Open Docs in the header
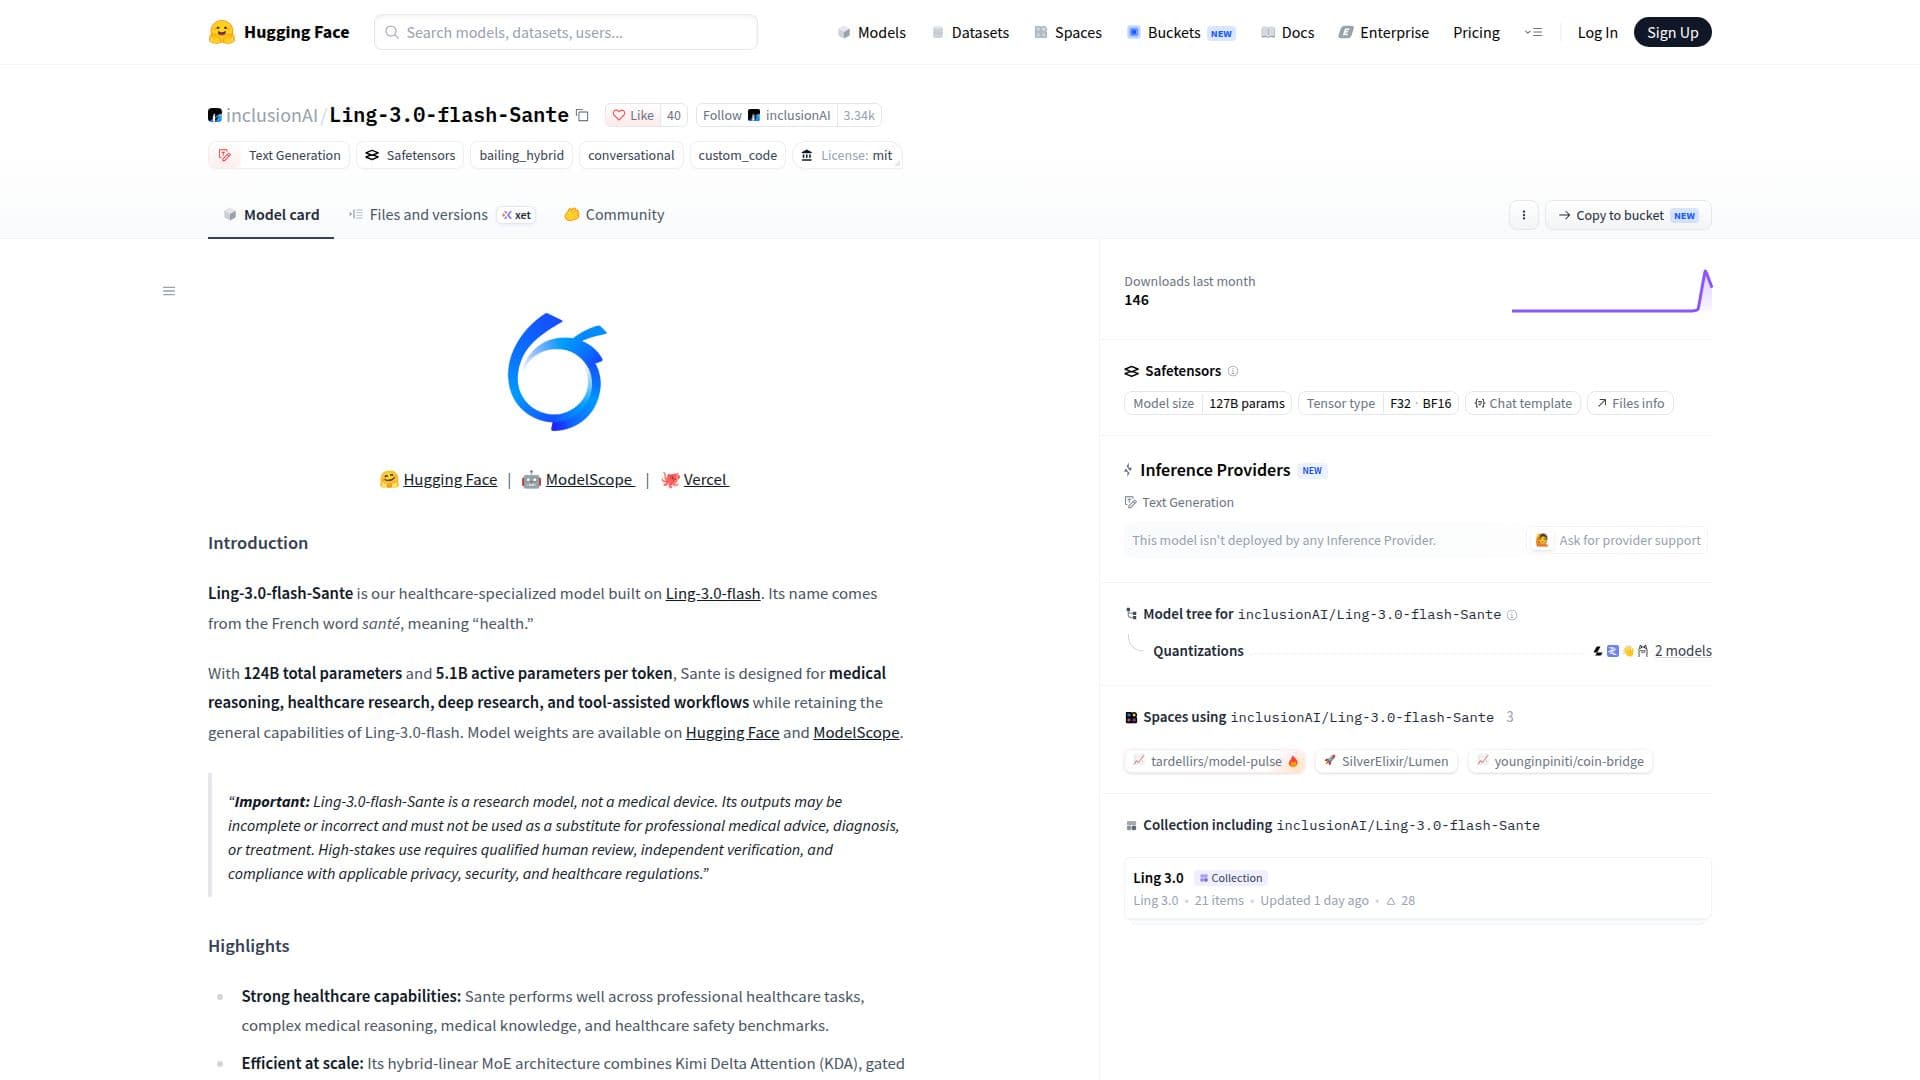The height and width of the screenshot is (1080, 1920). [1287, 32]
